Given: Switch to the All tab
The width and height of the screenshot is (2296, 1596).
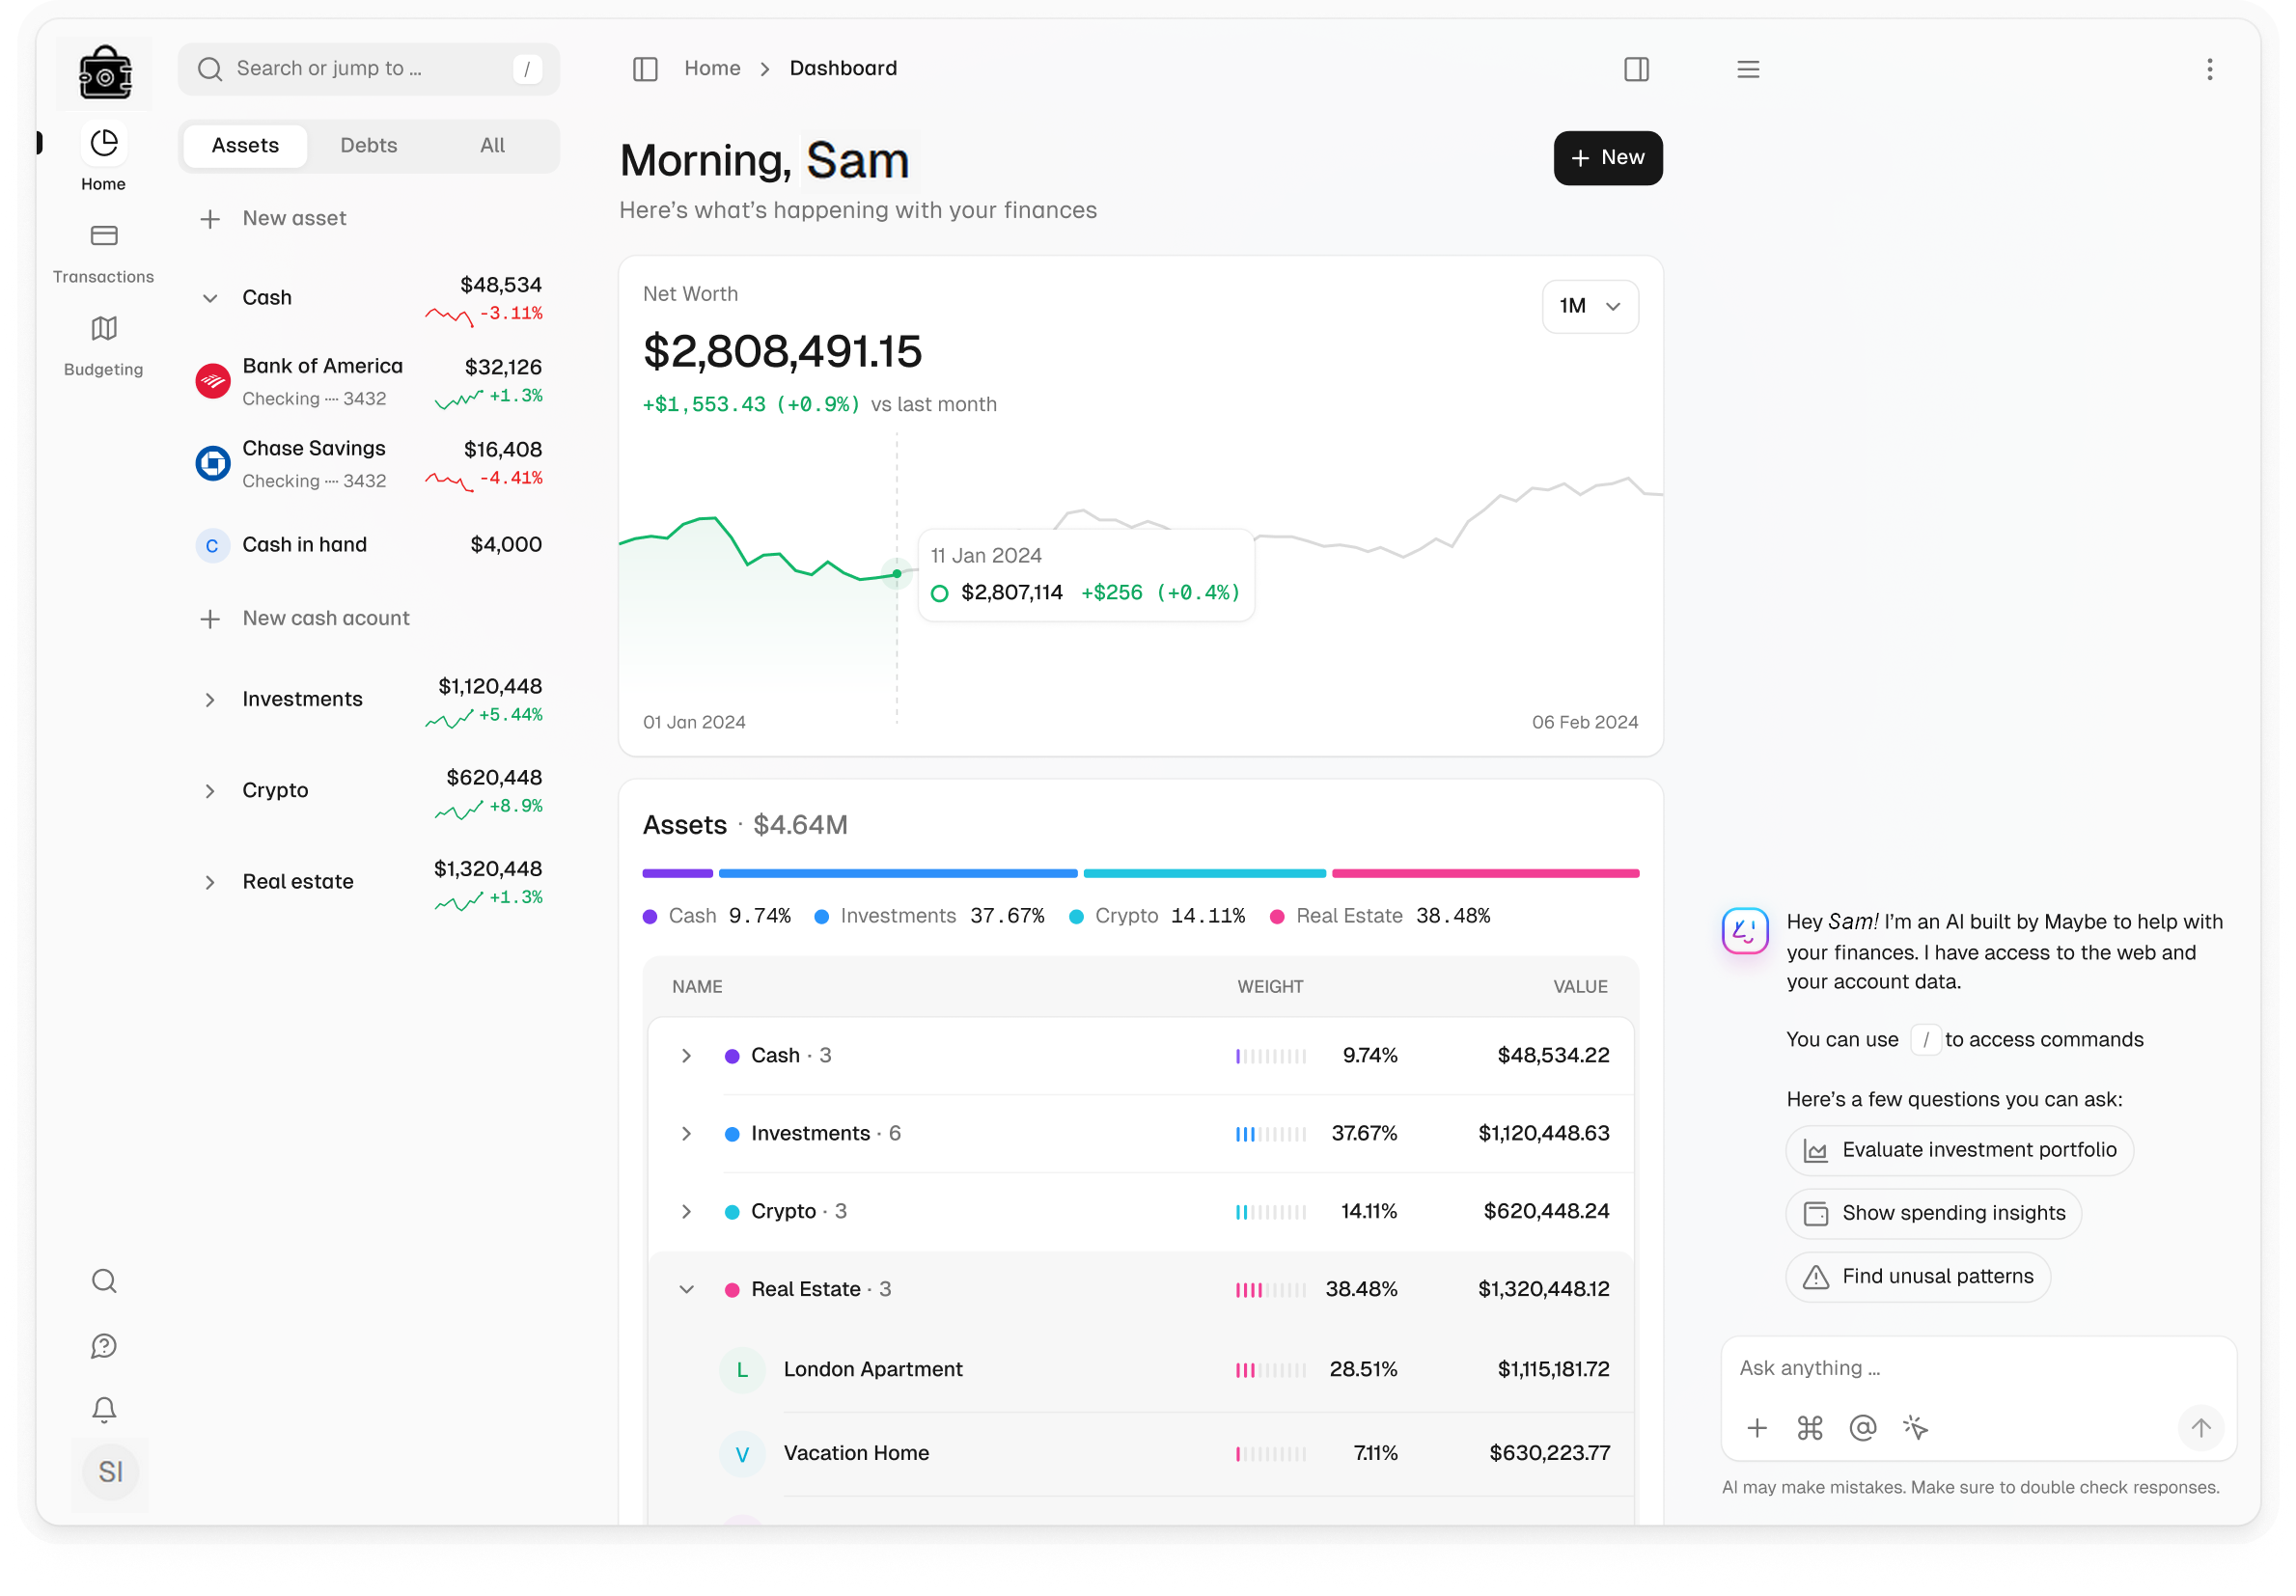Looking at the screenshot, I should (x=491, y=145).
